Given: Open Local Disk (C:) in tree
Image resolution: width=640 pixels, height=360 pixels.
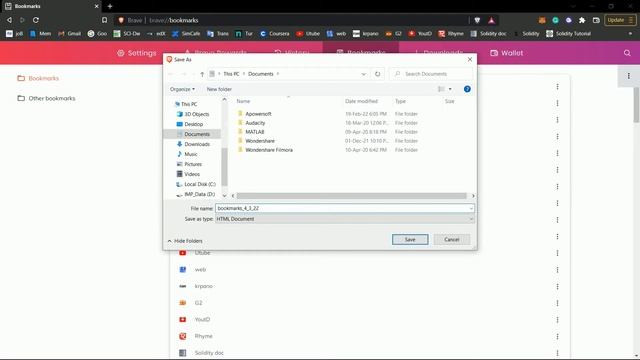Looking at the screenshot, I should click(200, 184).
